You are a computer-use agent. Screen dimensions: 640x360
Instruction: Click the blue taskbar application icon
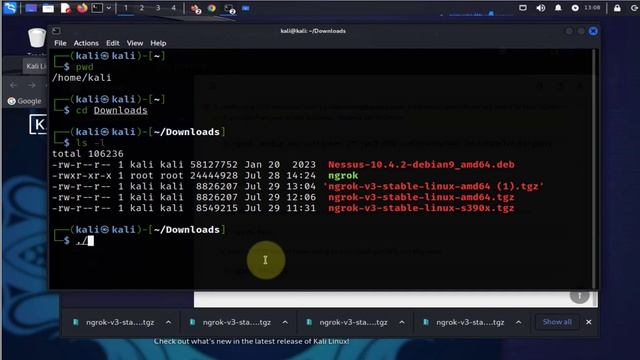[x=246, y=8]
